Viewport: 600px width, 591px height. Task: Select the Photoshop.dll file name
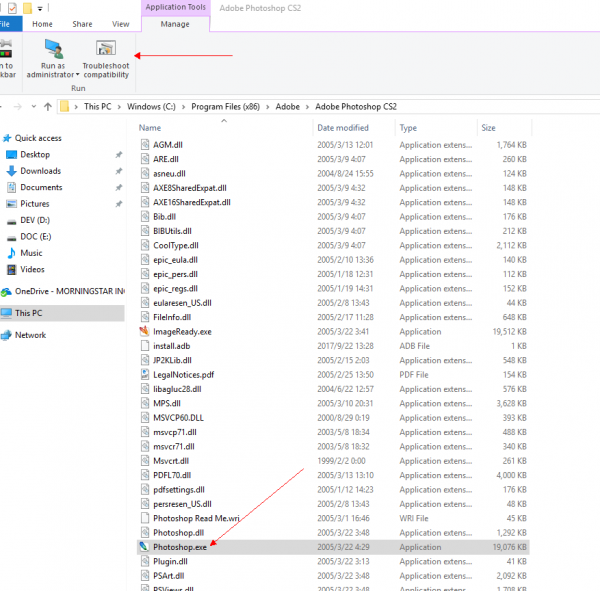coord(179,533)
